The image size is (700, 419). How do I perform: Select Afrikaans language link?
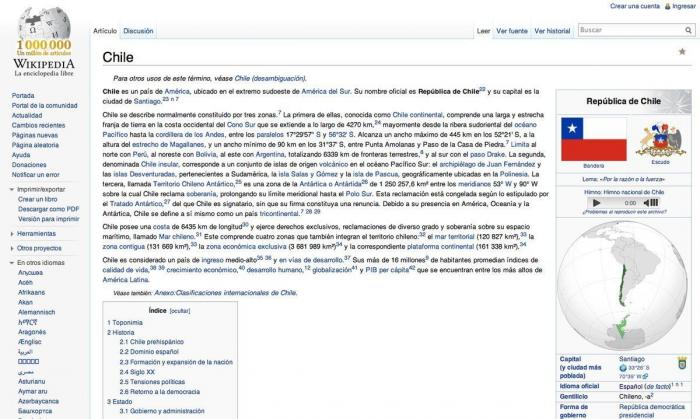31,292
